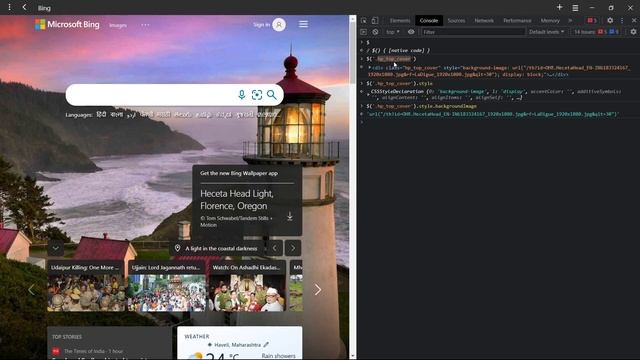Click the Microsoft Bing logo
The image size is (640, 360).
67,24
